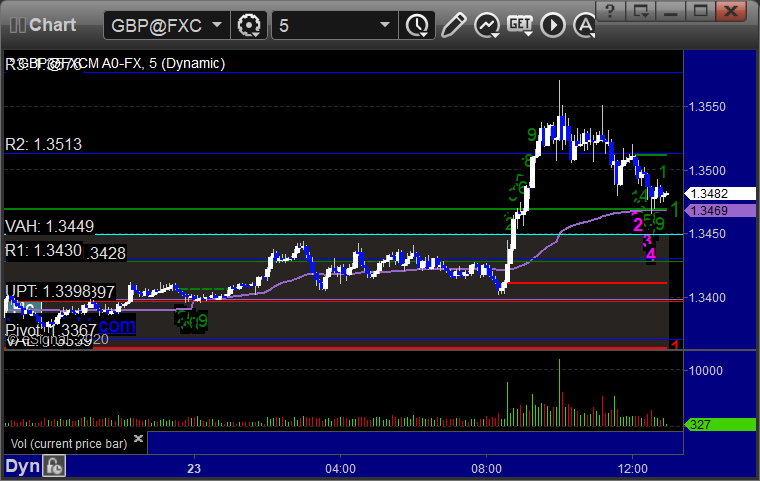Toggle the Dyn dynamic mode label
Viewport: 760px width, 481px height.
pyautogui.click(x=23, y=466)
